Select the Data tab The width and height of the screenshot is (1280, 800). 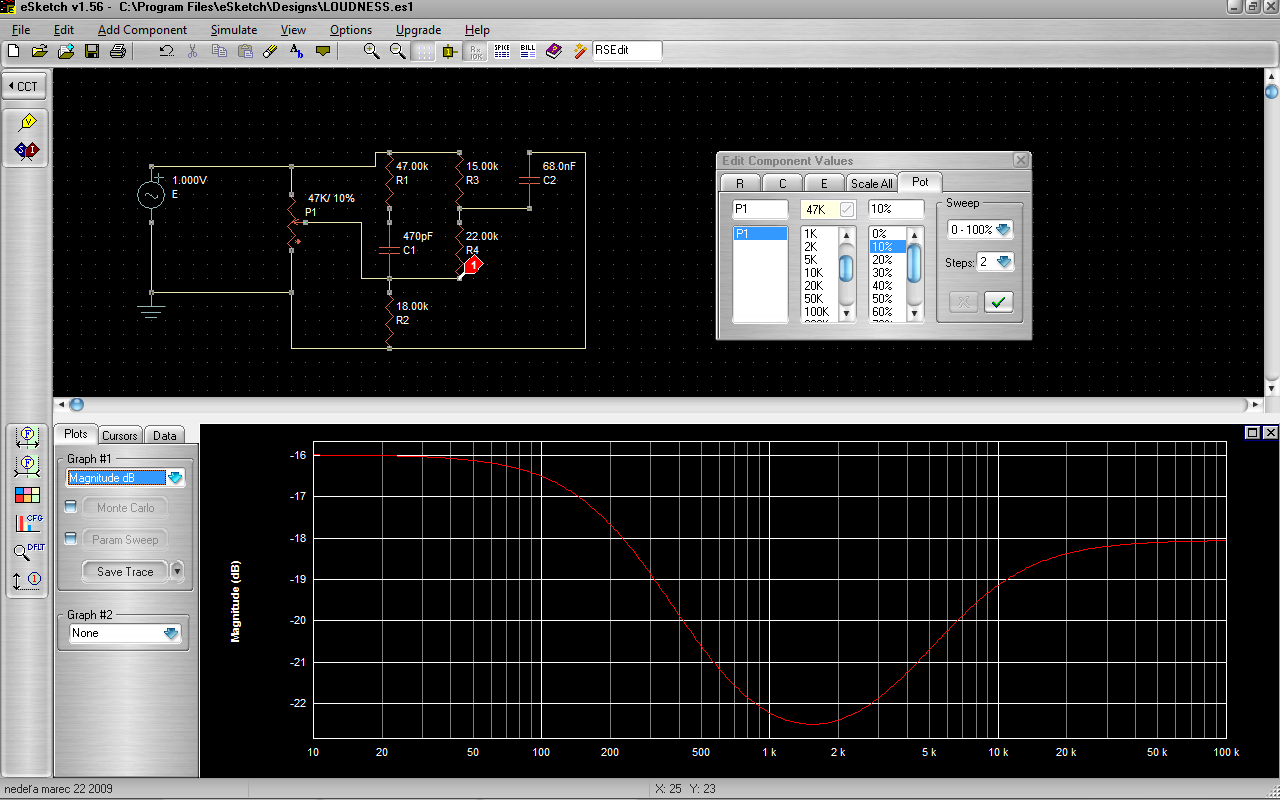(165, 435)
